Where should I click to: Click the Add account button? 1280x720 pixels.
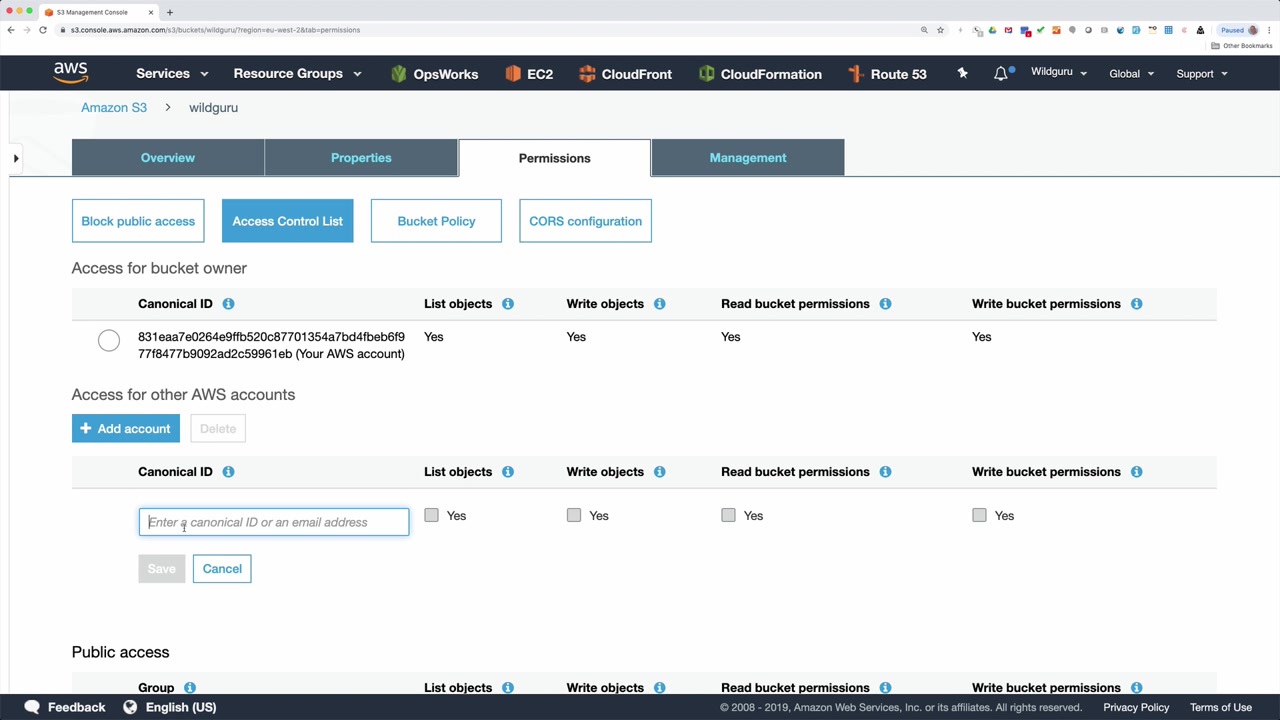pyautogui.click(x=126, y=428)
